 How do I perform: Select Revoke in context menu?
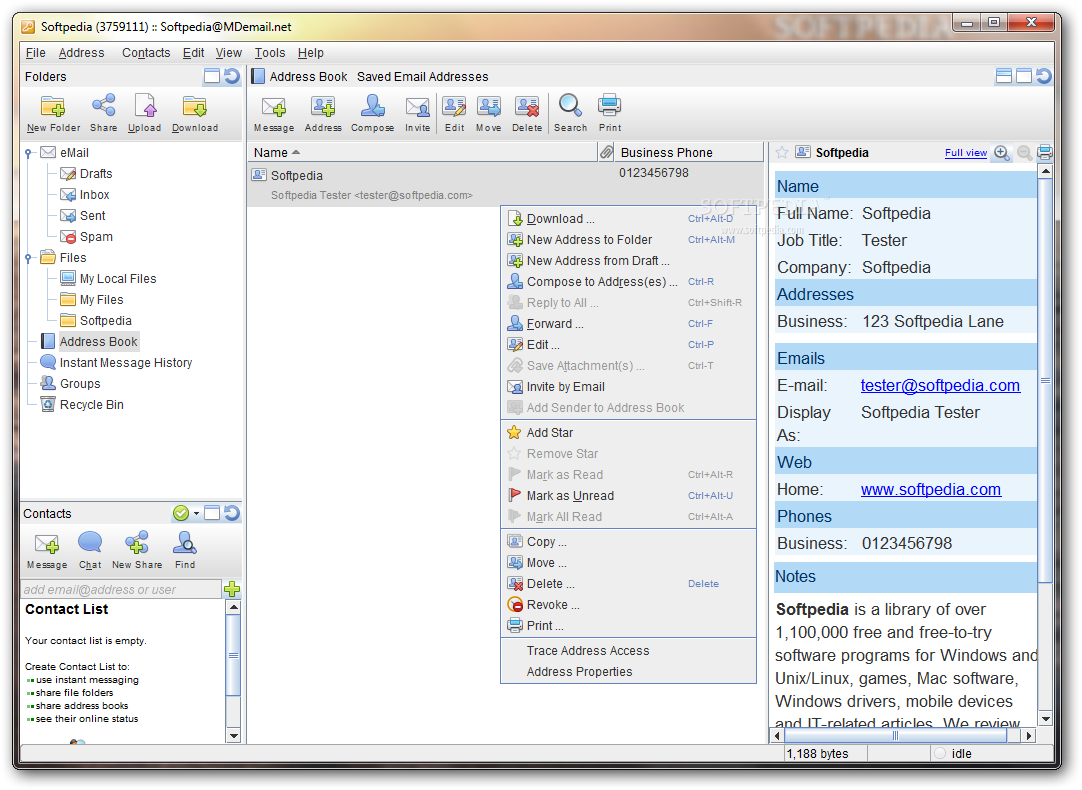coord(628,604)
